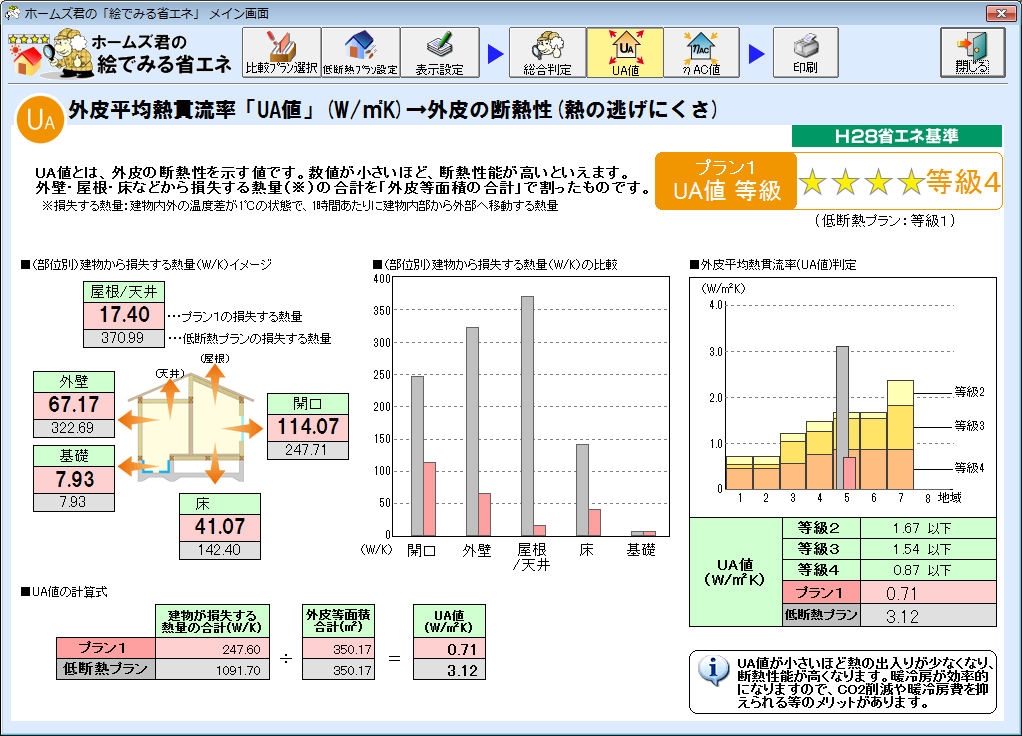Click the プラン1 UA値 等級 orange badge
This screenshot has width=1022, height=736.
(726, 181)
